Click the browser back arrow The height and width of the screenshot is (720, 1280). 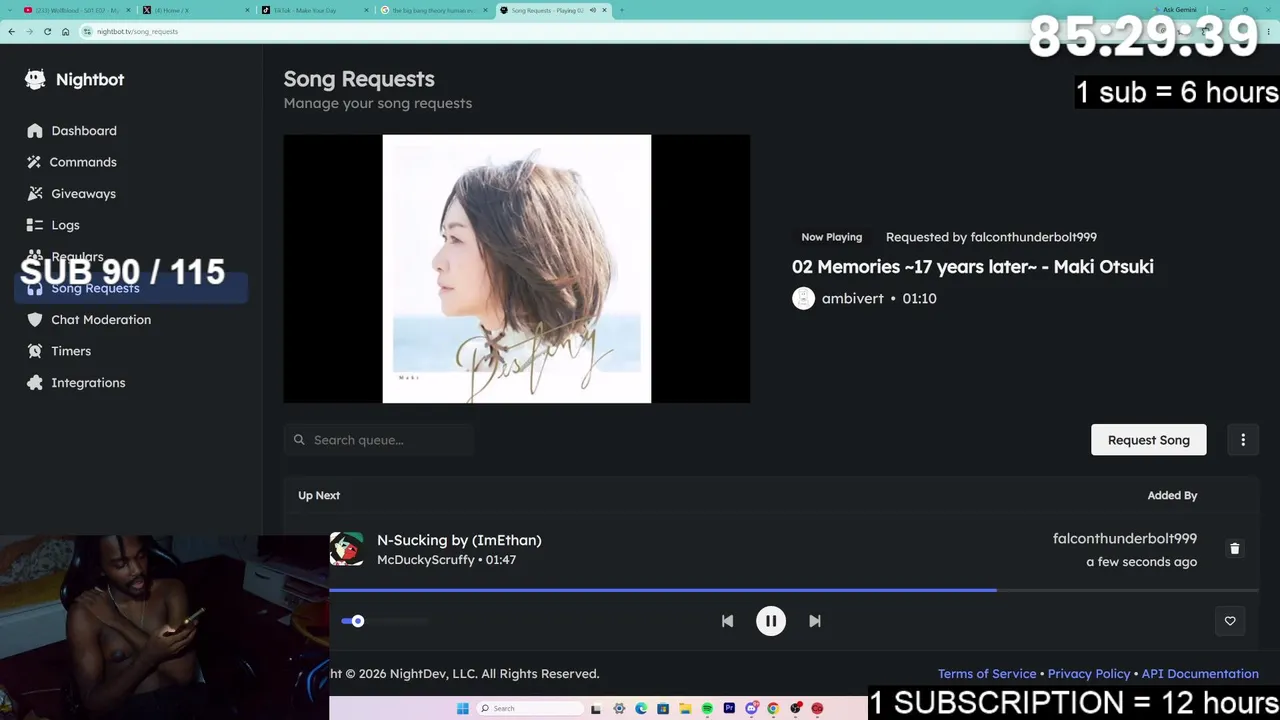[11, 31]
